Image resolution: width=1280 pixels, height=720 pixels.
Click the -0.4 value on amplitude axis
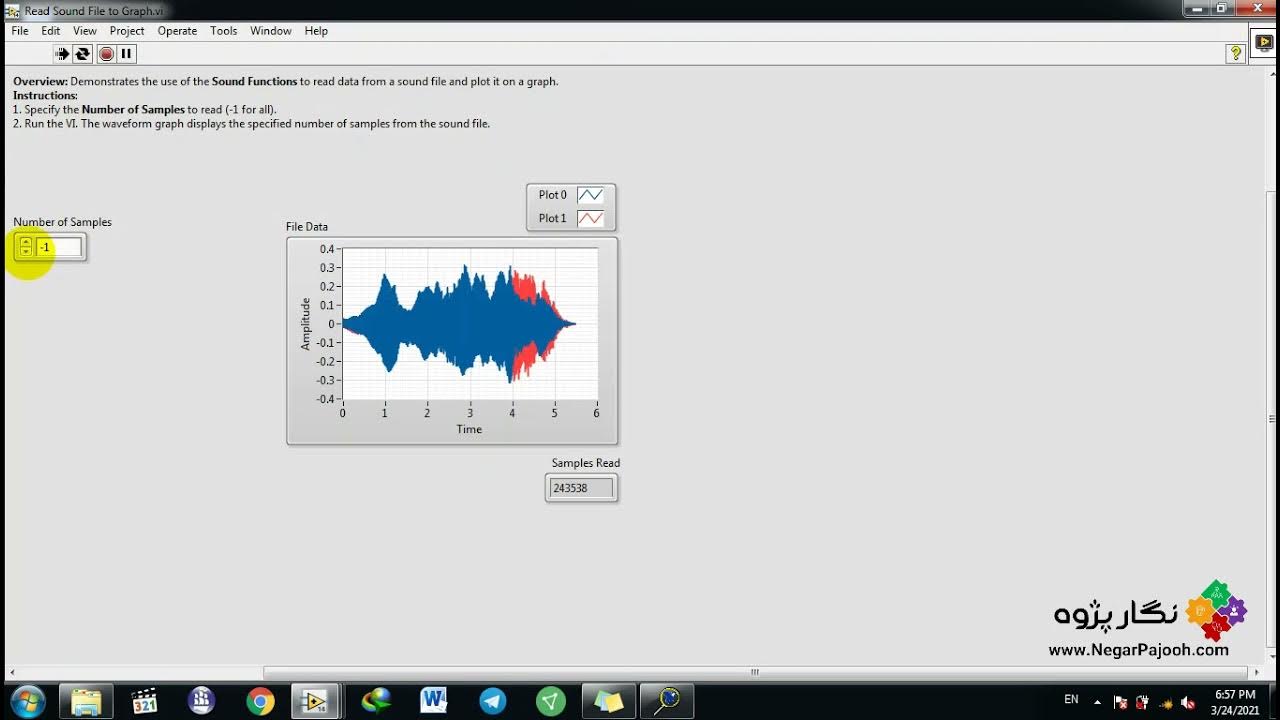325,399
